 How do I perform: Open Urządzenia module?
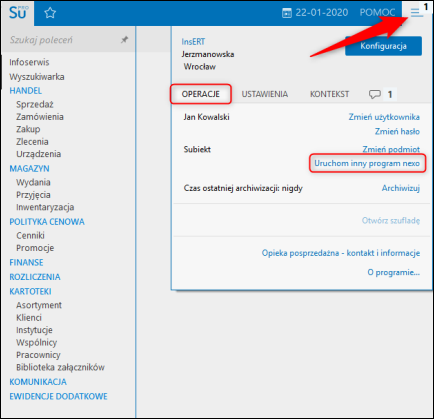coord(38,154)
